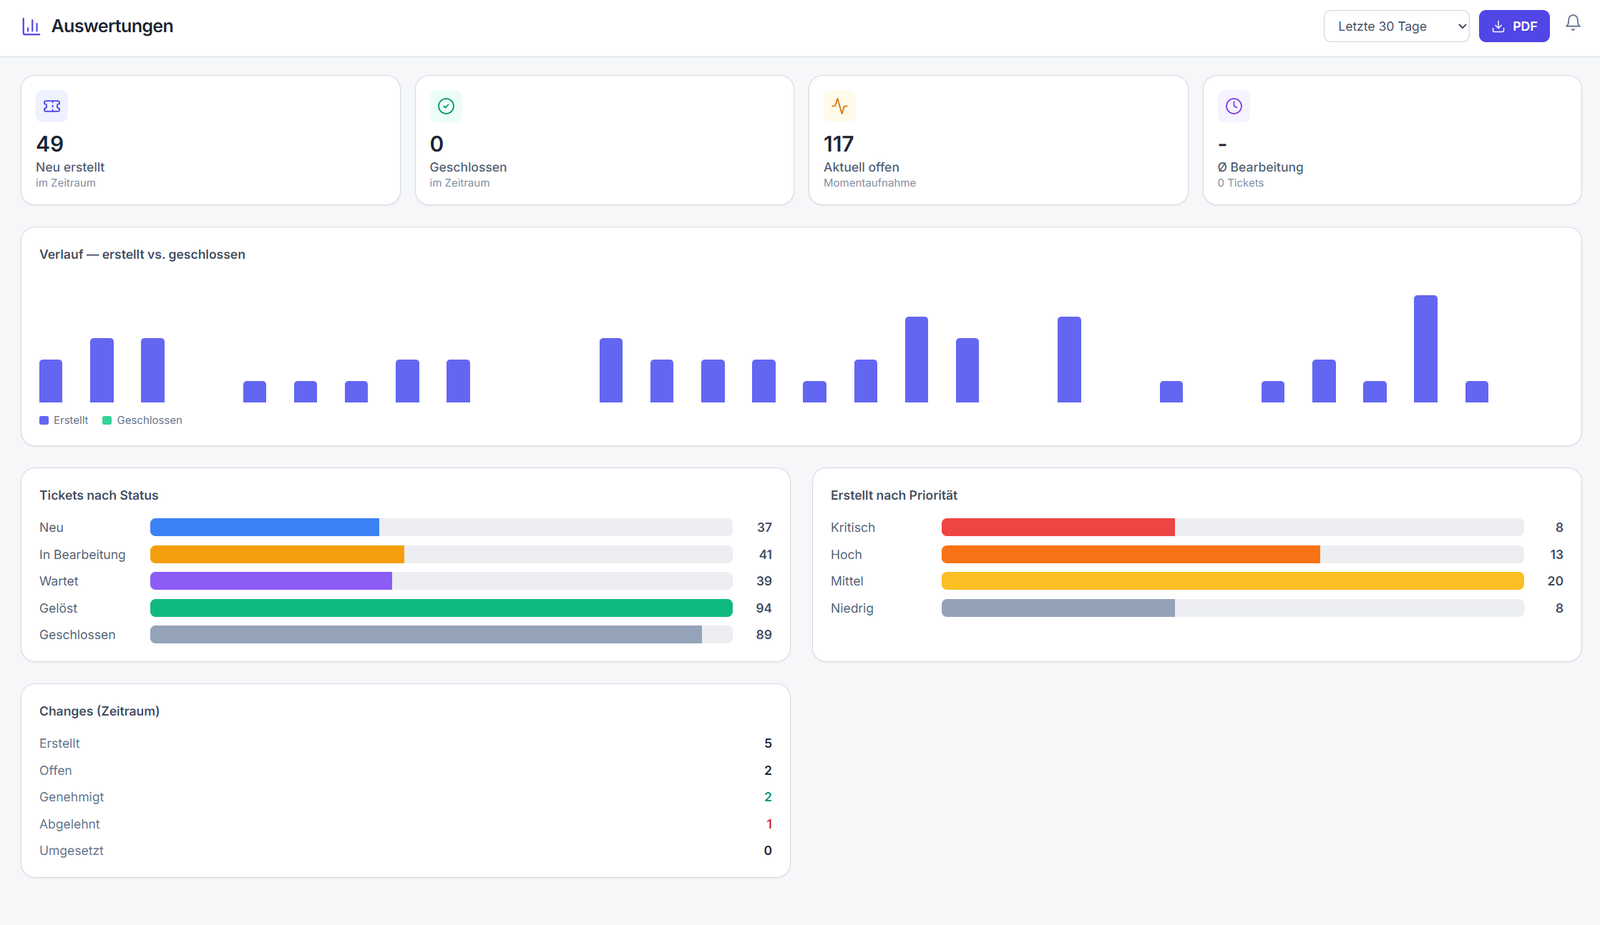Click the checkmark icon above Geschlossen
The width and height of the screenshot is (1600, 925).
pyautogui.click(x=446, y=106)
